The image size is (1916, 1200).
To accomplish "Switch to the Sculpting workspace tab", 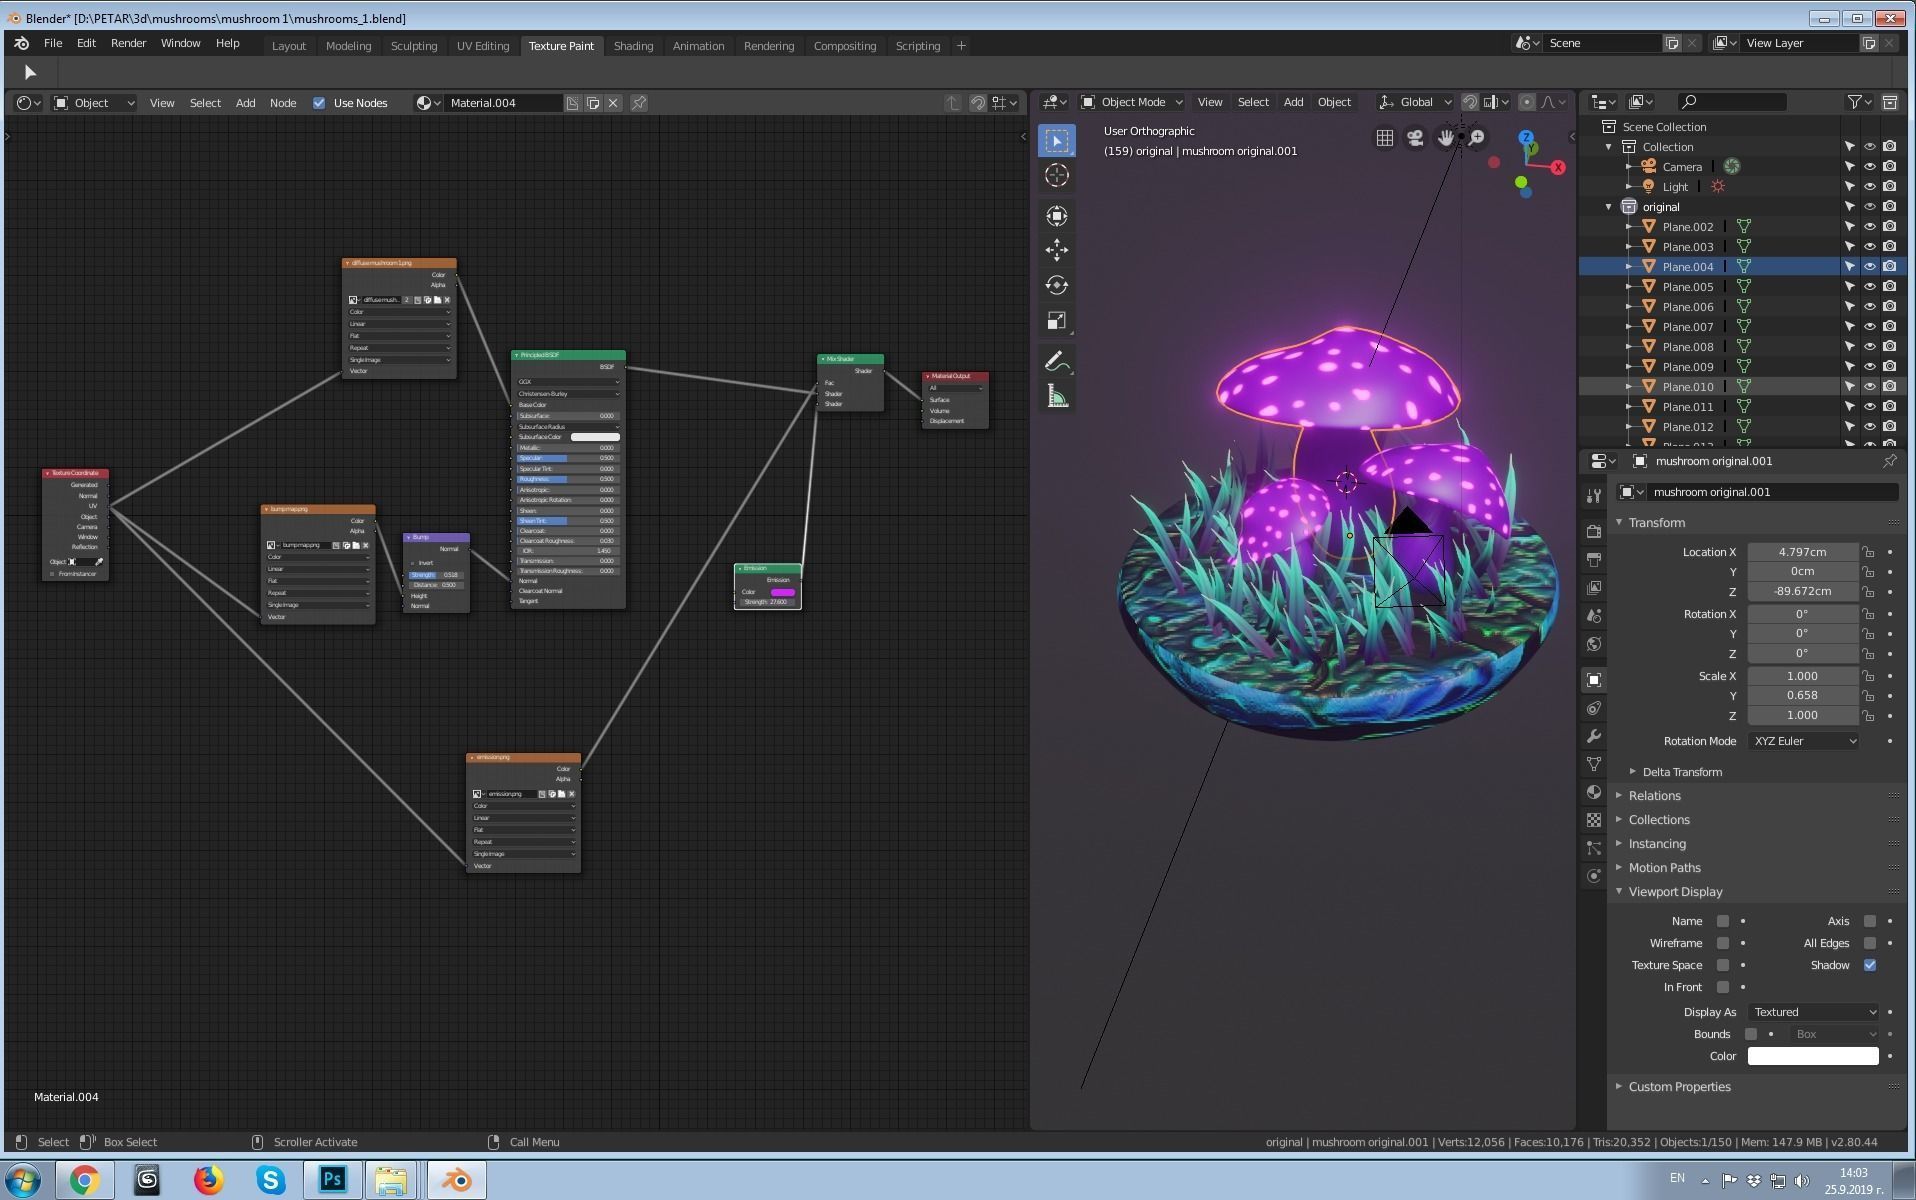I will click(414, 46).
